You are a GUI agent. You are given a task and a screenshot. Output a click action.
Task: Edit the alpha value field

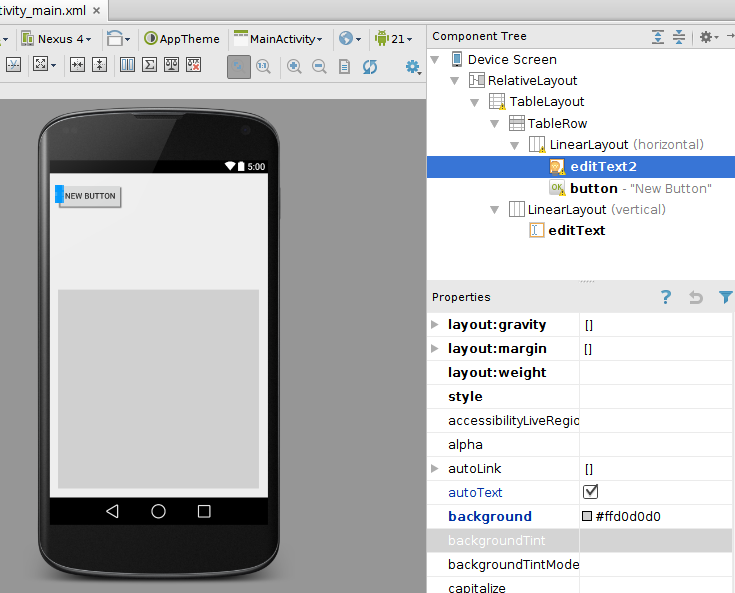point(655,444)
